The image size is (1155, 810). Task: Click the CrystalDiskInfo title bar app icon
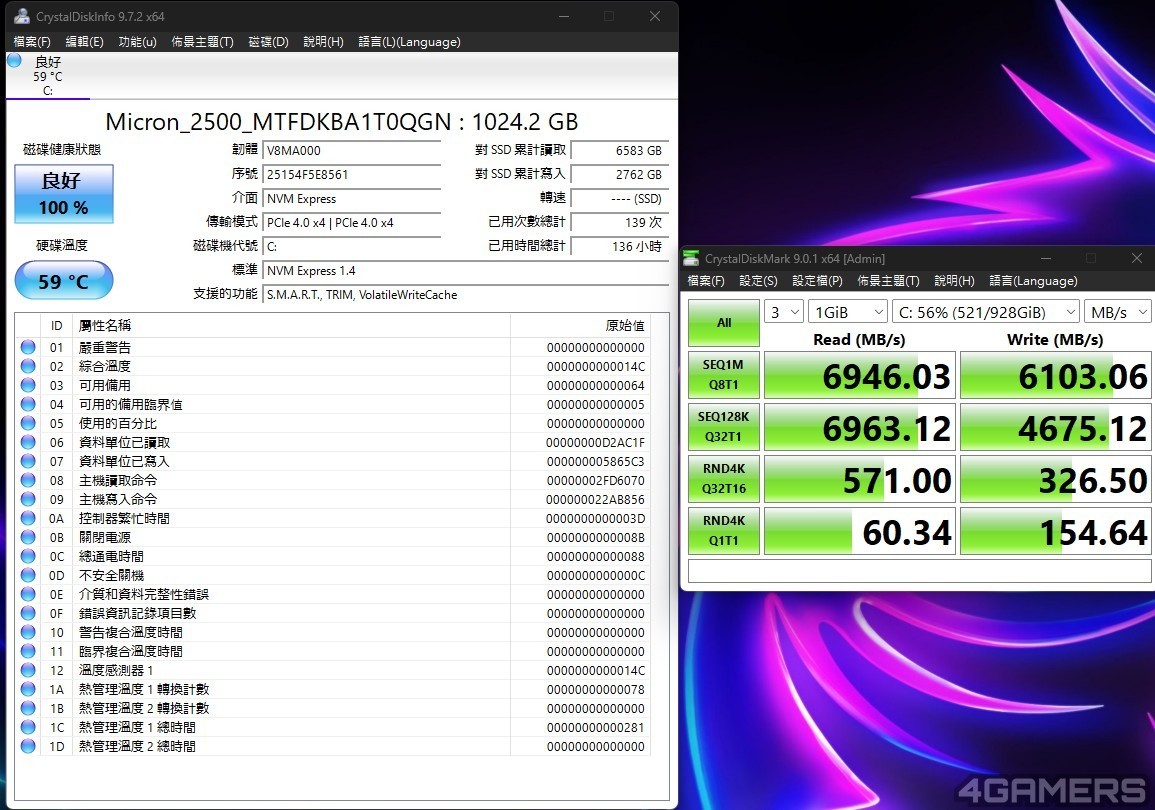[21, 16]
